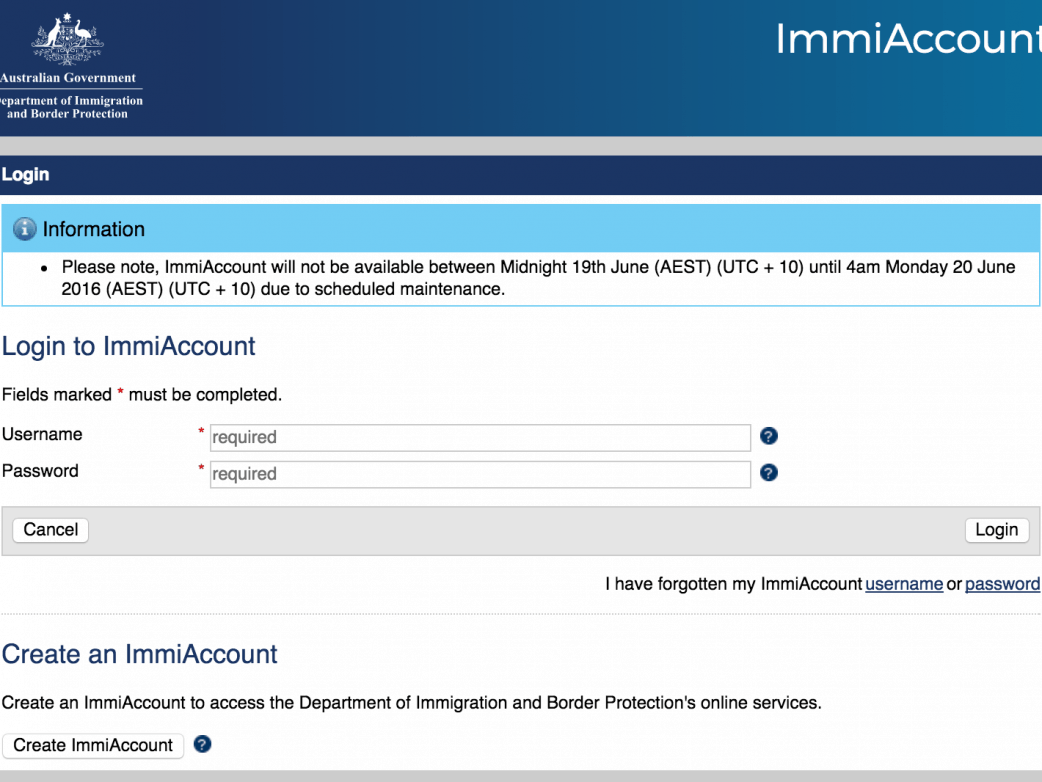The image size is (1042, 782).
Task: Open the forgotten username link
Action: pos(903,584)
